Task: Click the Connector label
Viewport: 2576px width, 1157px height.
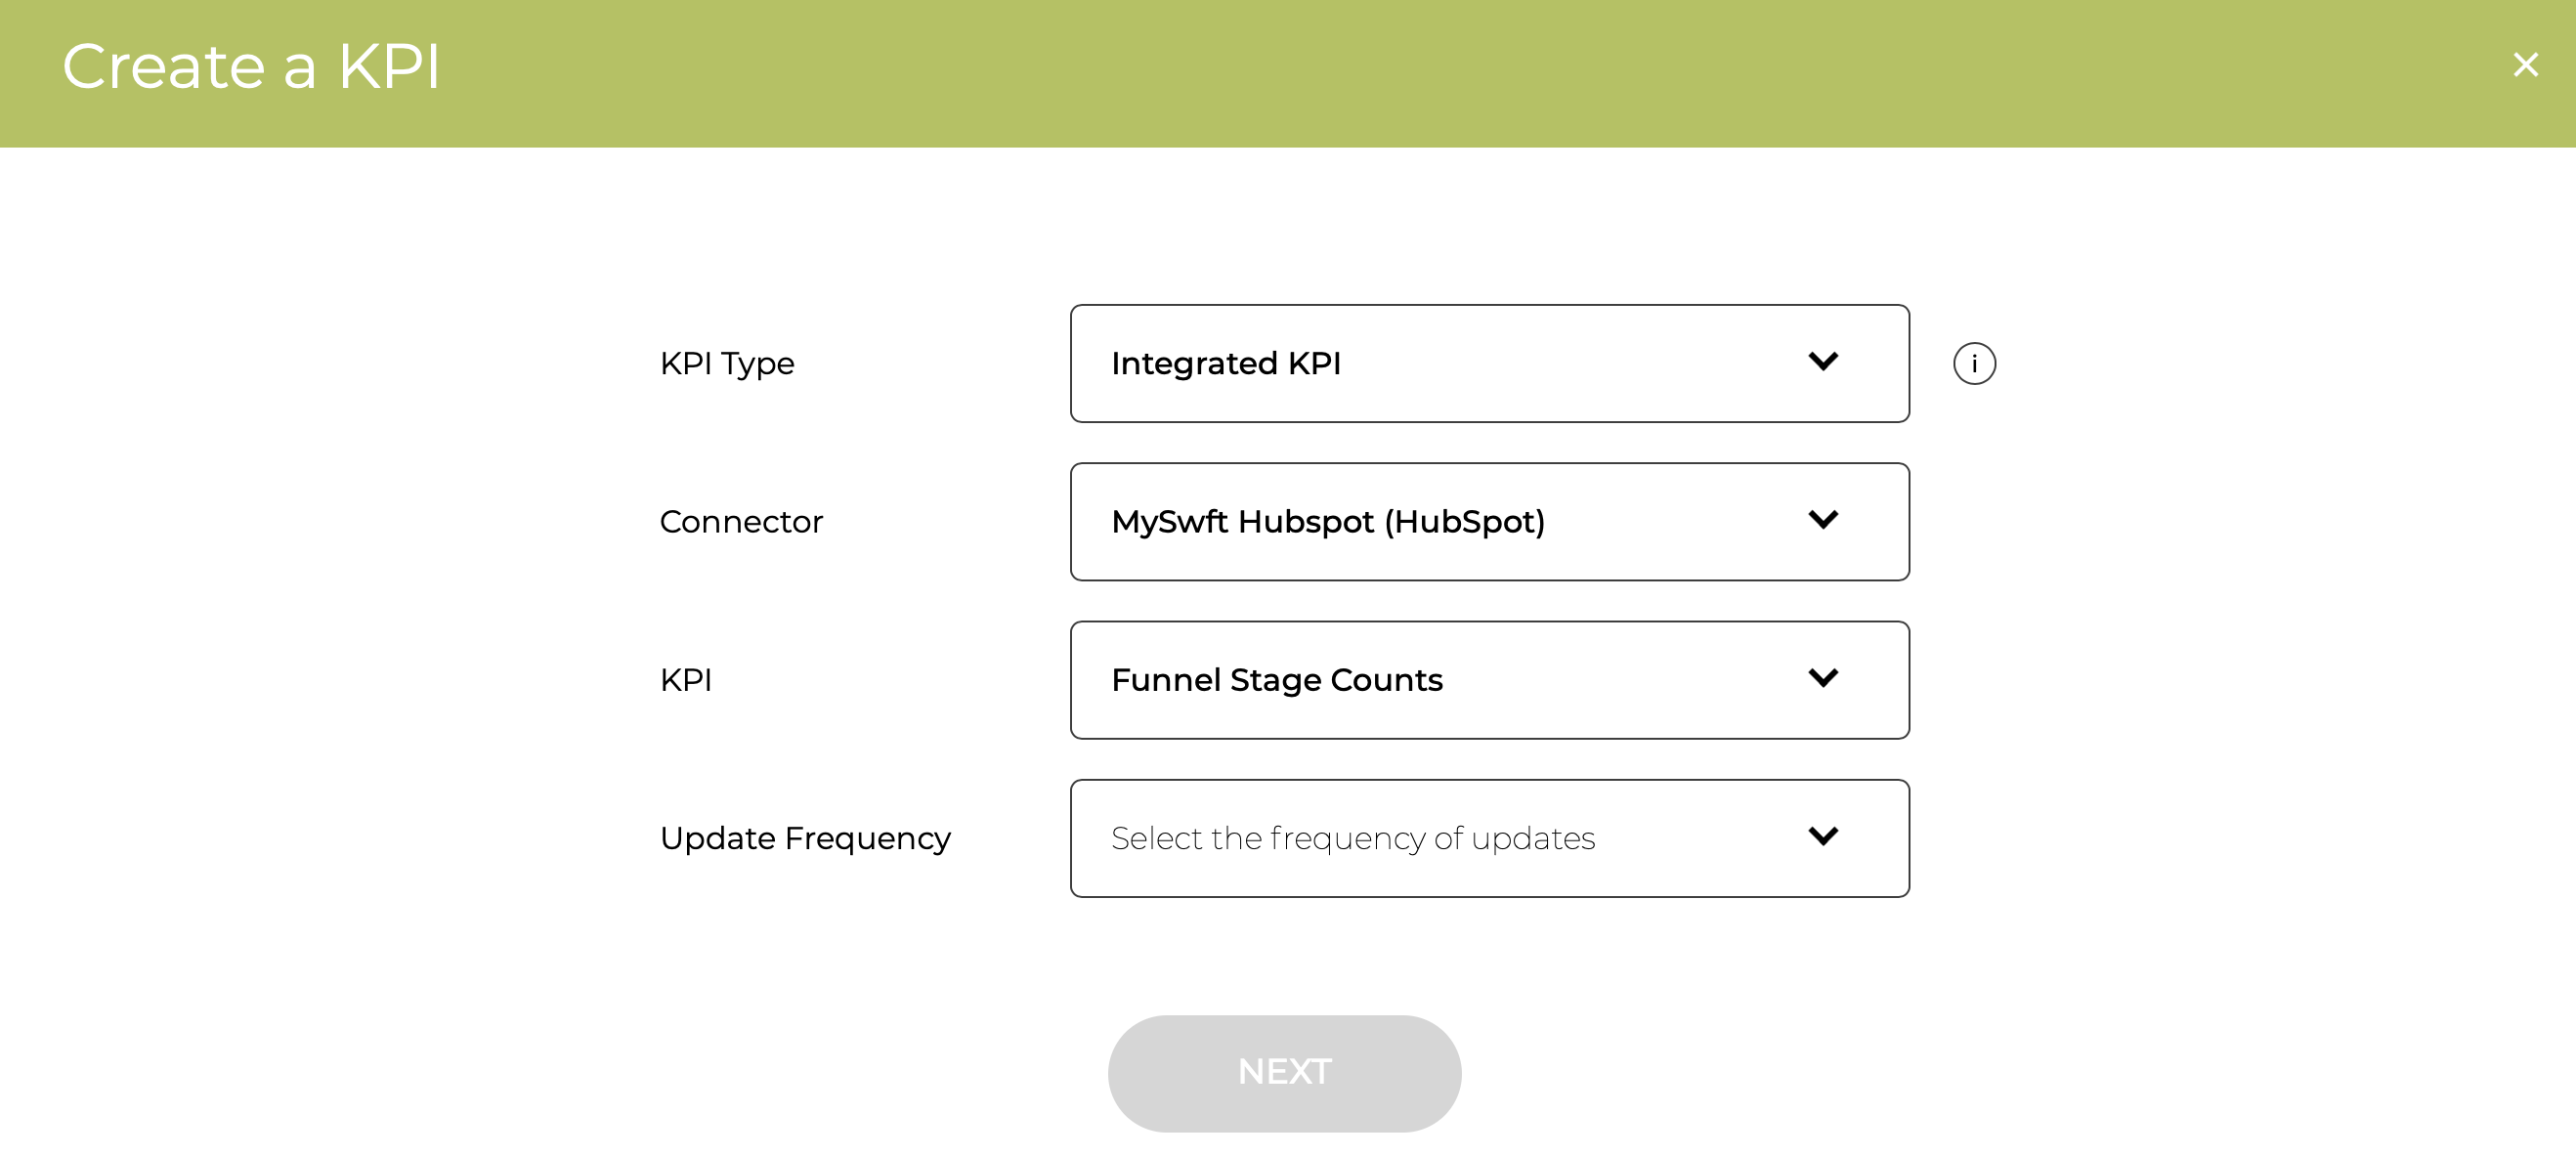Action: coord(741,522)
